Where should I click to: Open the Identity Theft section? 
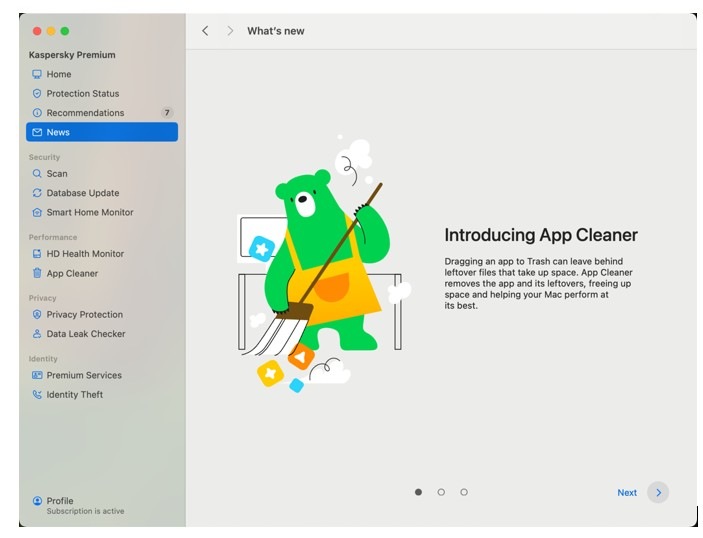pos(102,395)
